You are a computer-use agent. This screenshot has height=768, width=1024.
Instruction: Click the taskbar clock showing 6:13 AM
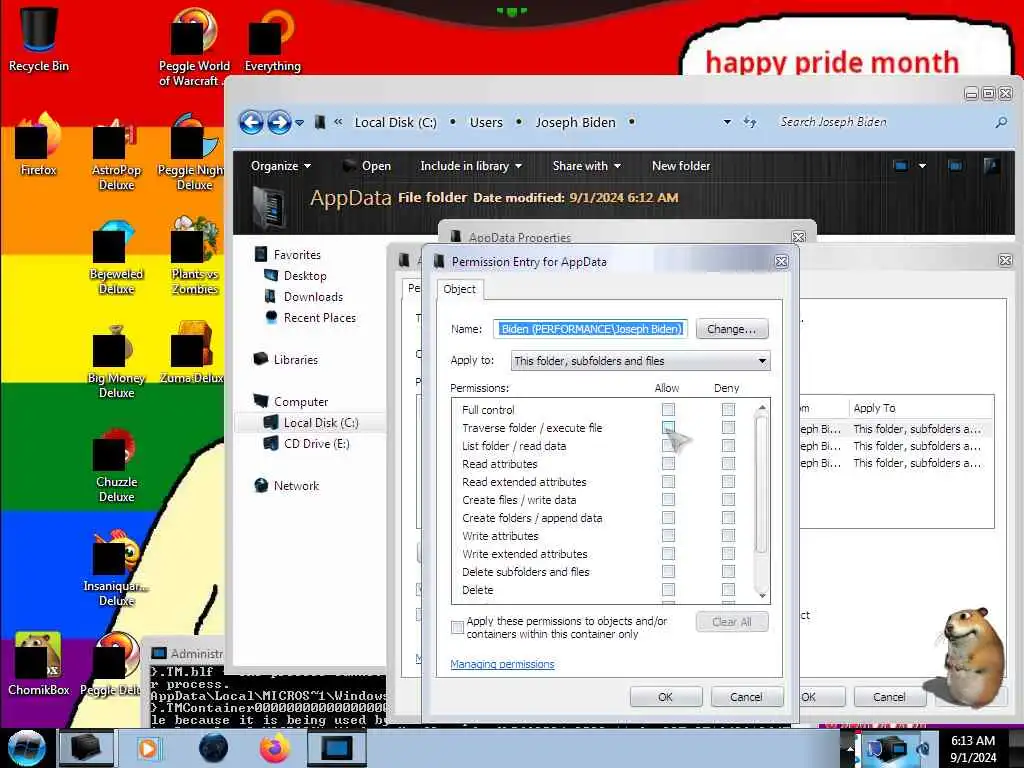[x=973, y=748]
